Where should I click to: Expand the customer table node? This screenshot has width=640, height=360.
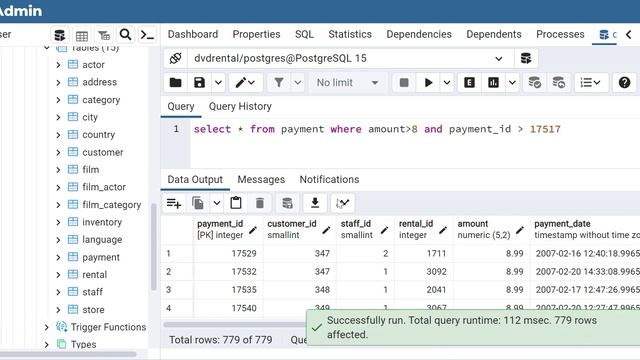[58, 153]
